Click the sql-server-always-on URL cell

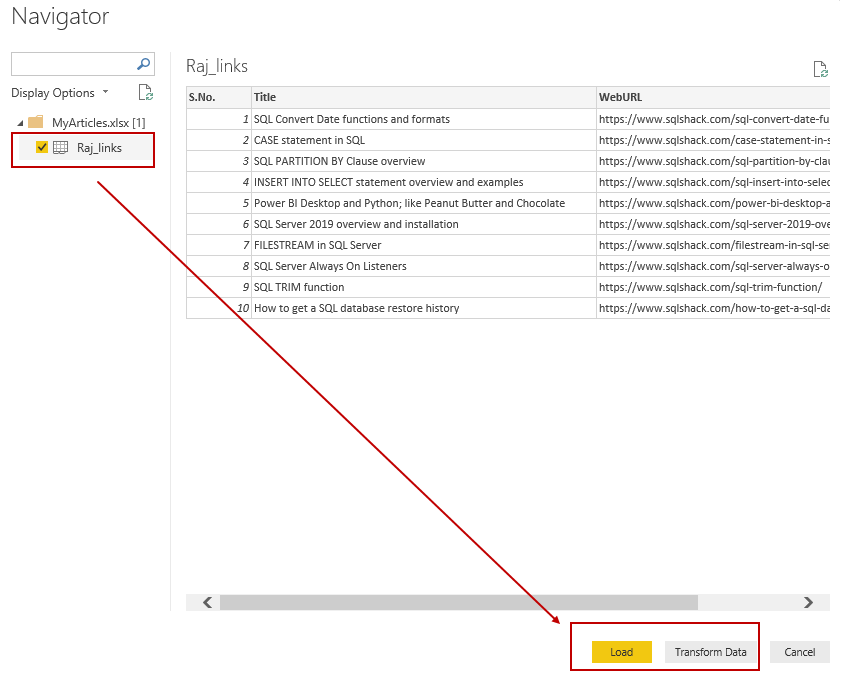[x=713, y=266]
